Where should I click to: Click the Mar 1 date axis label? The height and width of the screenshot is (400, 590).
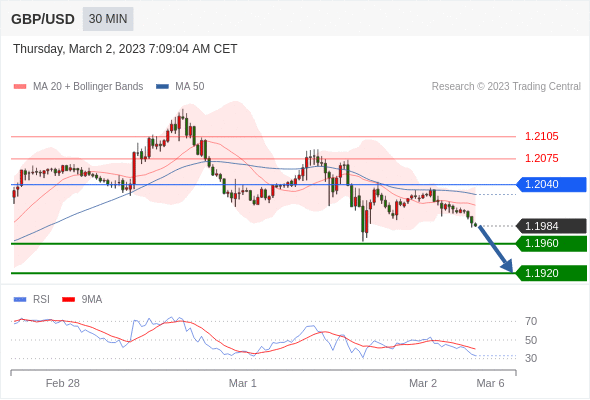tap(243, 383)
